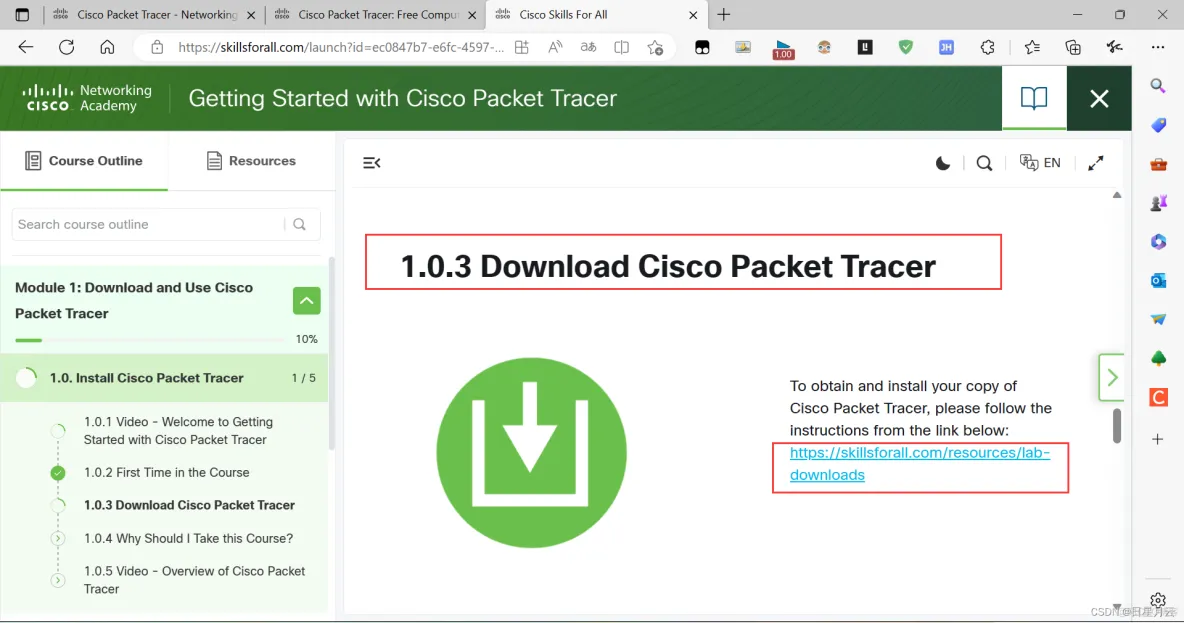The image size is (1184, 623).
Task: Collapse the sidebar with the hamburger icon
Action: [x=372, y=163]
